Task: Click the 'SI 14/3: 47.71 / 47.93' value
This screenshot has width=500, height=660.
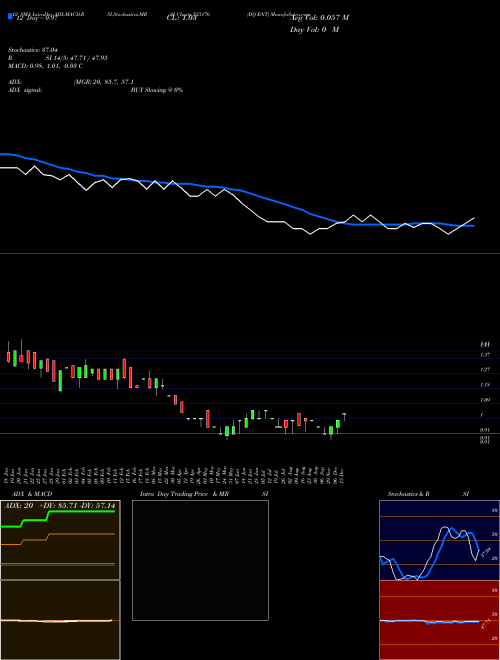Action: pos(77,58)
